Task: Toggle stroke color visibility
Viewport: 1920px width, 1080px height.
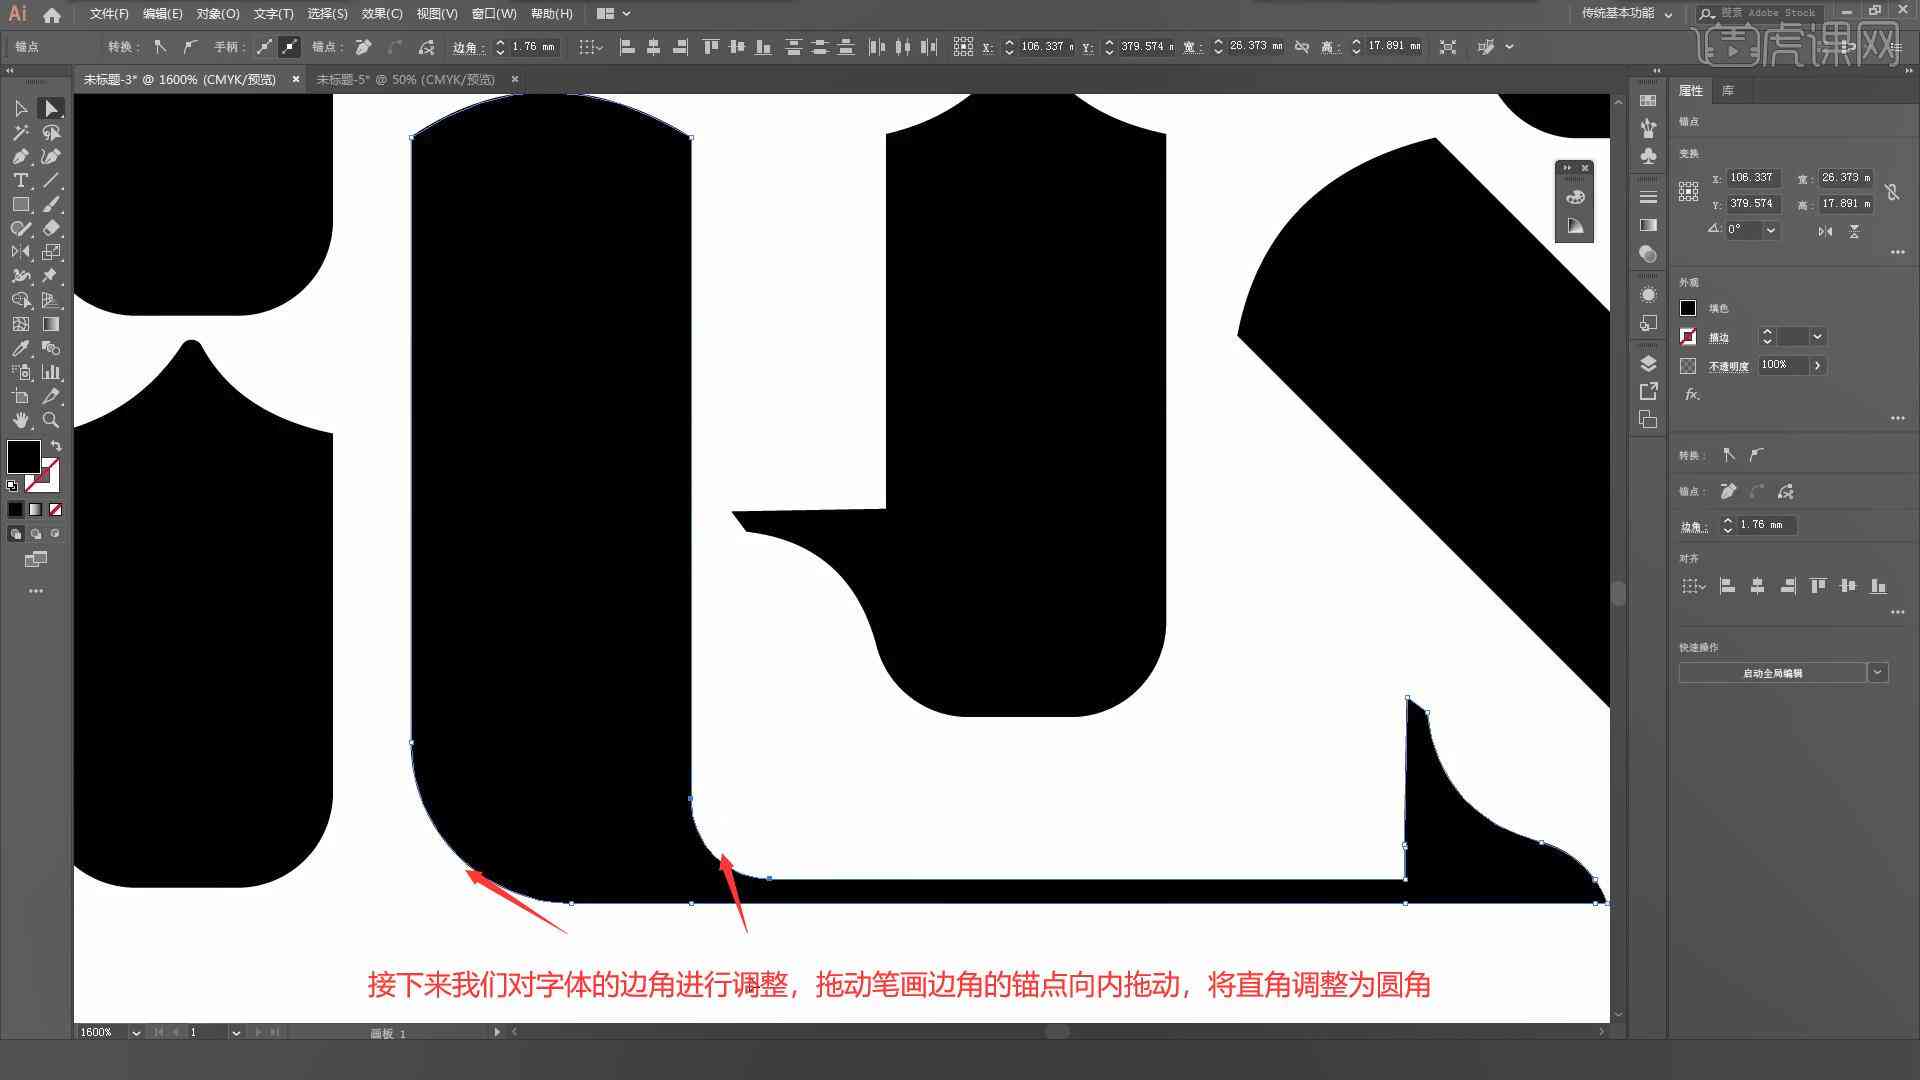Action: (x=1688, y=336)
